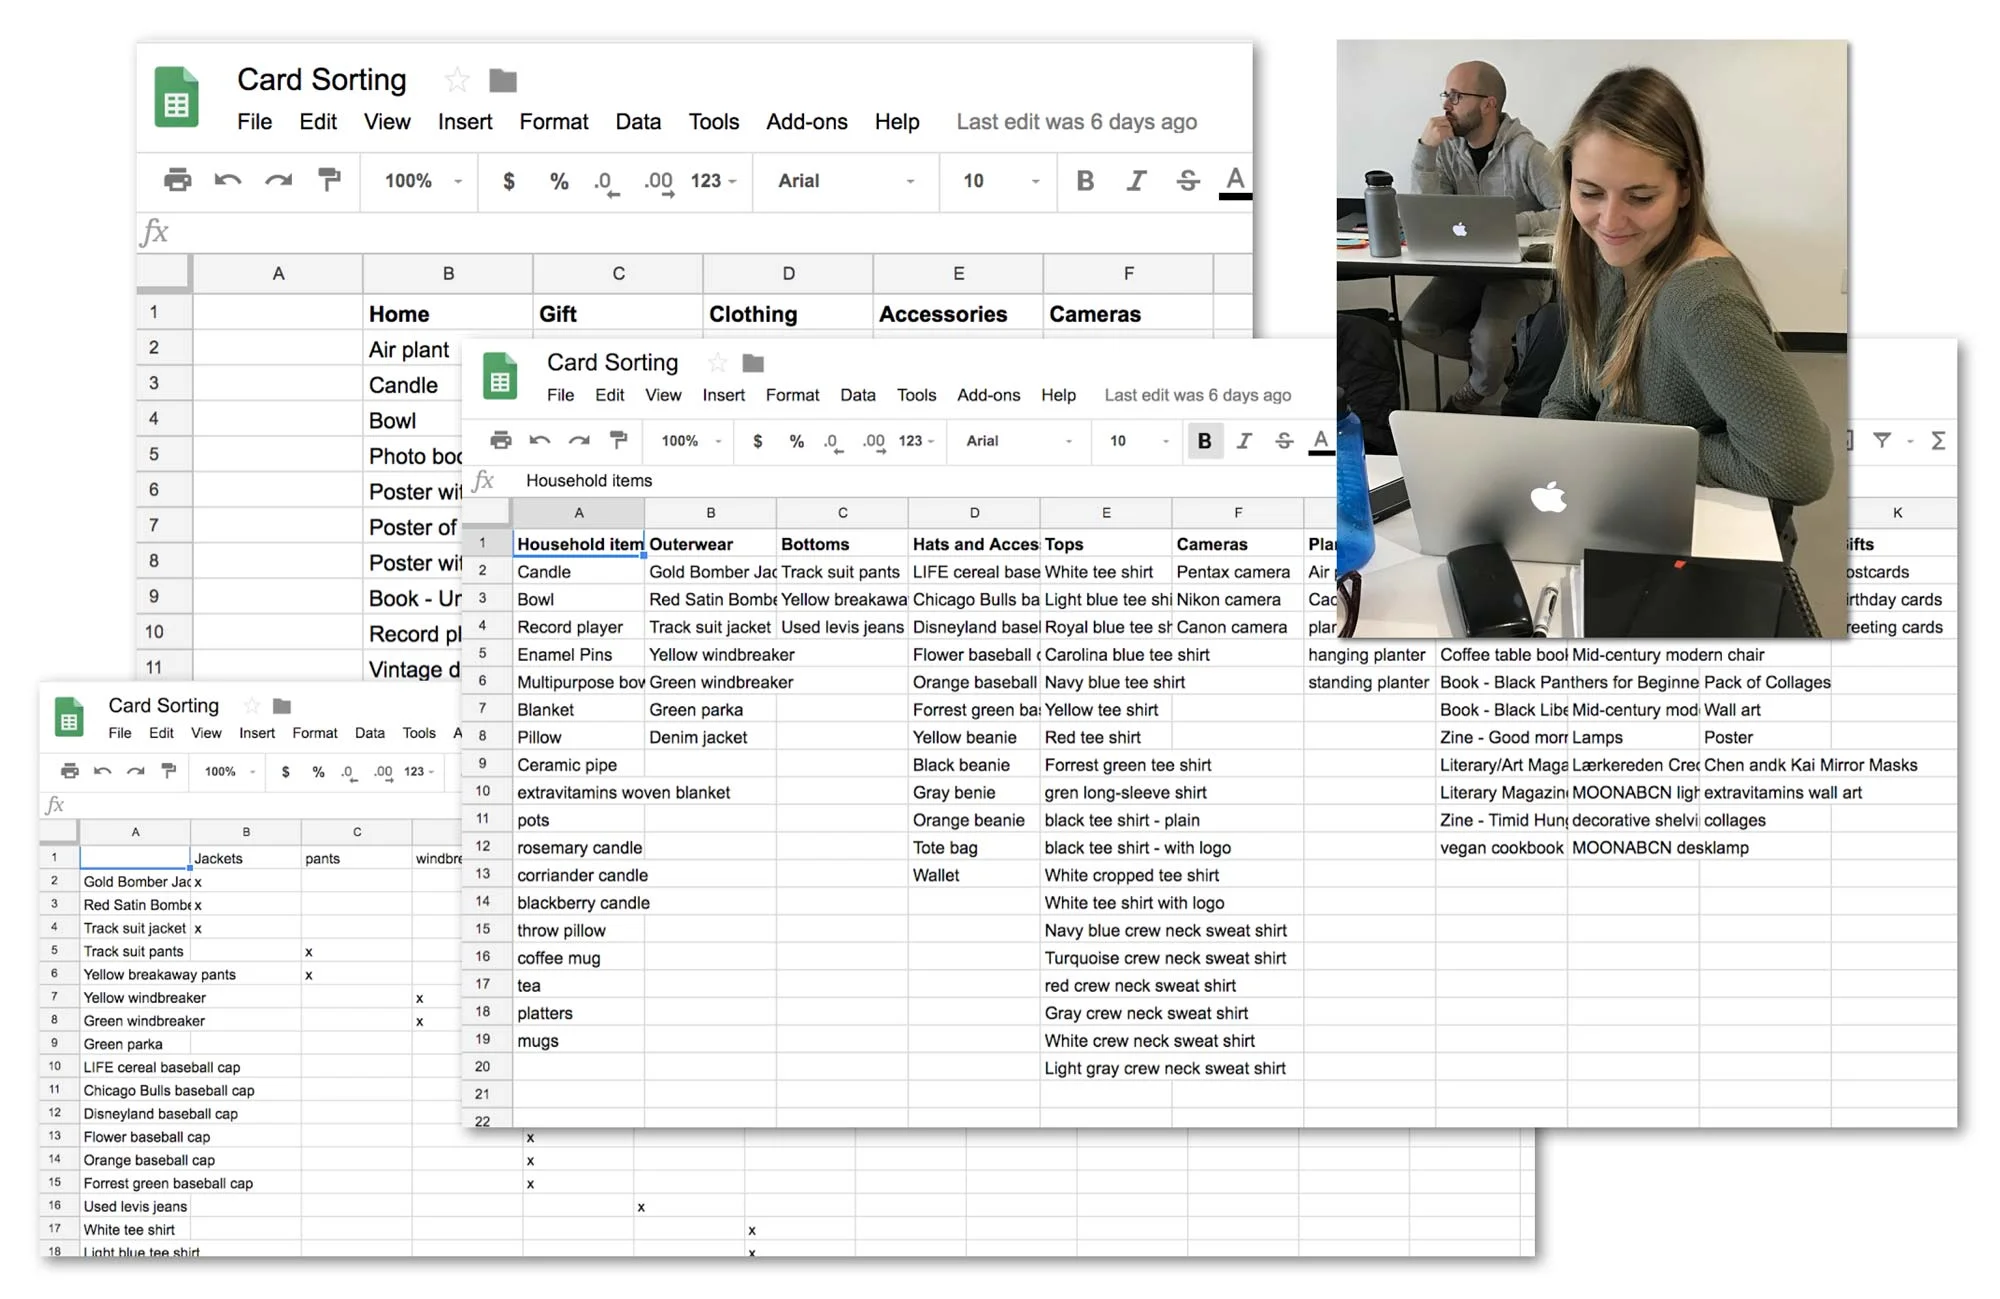Format as percent in back window
The image size is (2000, 1299).
[559, 181]
